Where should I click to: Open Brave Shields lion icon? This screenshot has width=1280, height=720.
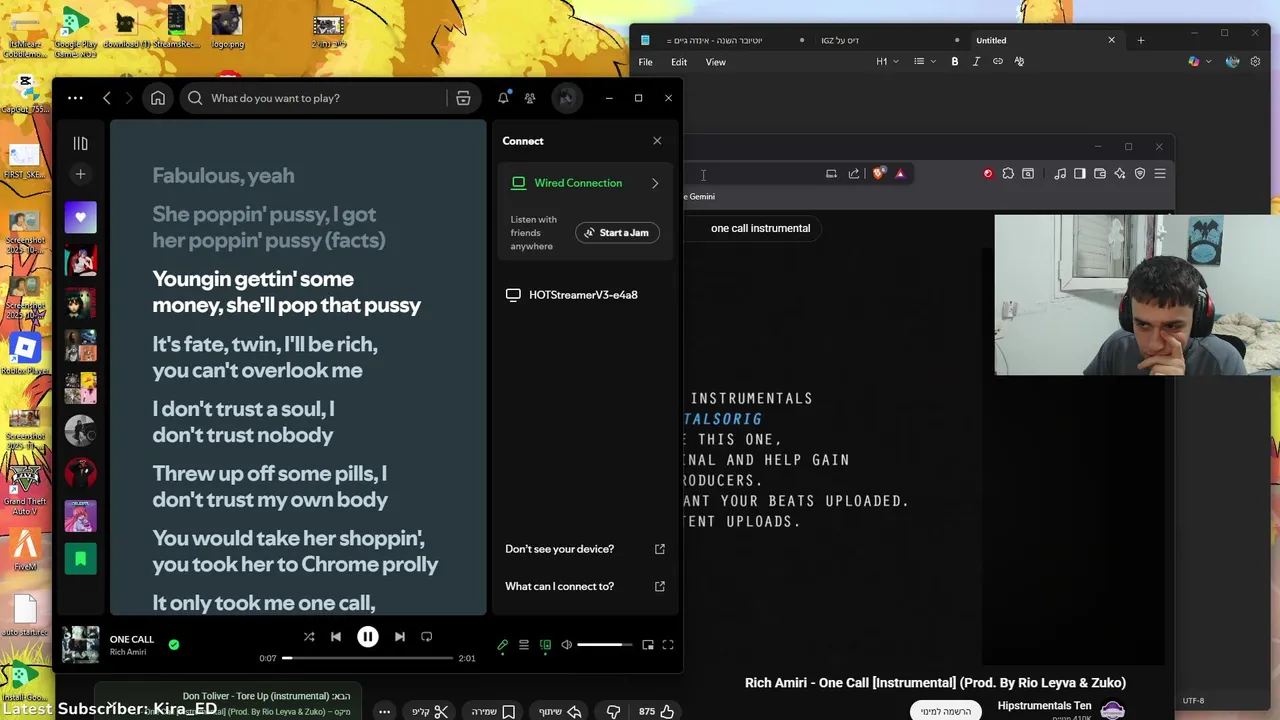tap(879, 173)
